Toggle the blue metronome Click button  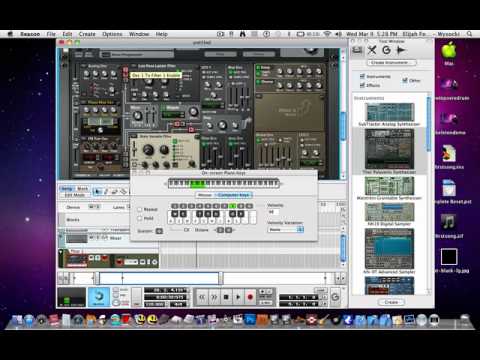pyautogui.click(x=99, y=297)
